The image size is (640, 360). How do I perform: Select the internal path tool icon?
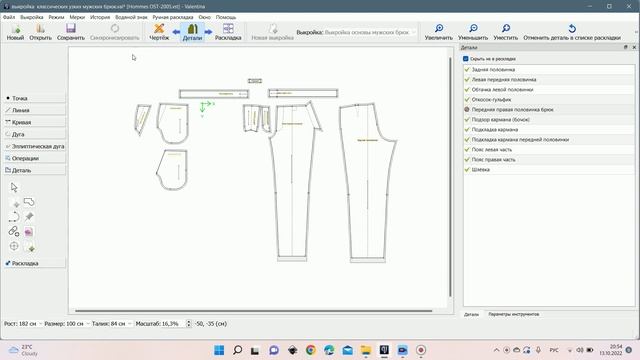click(x=14, y=217)
